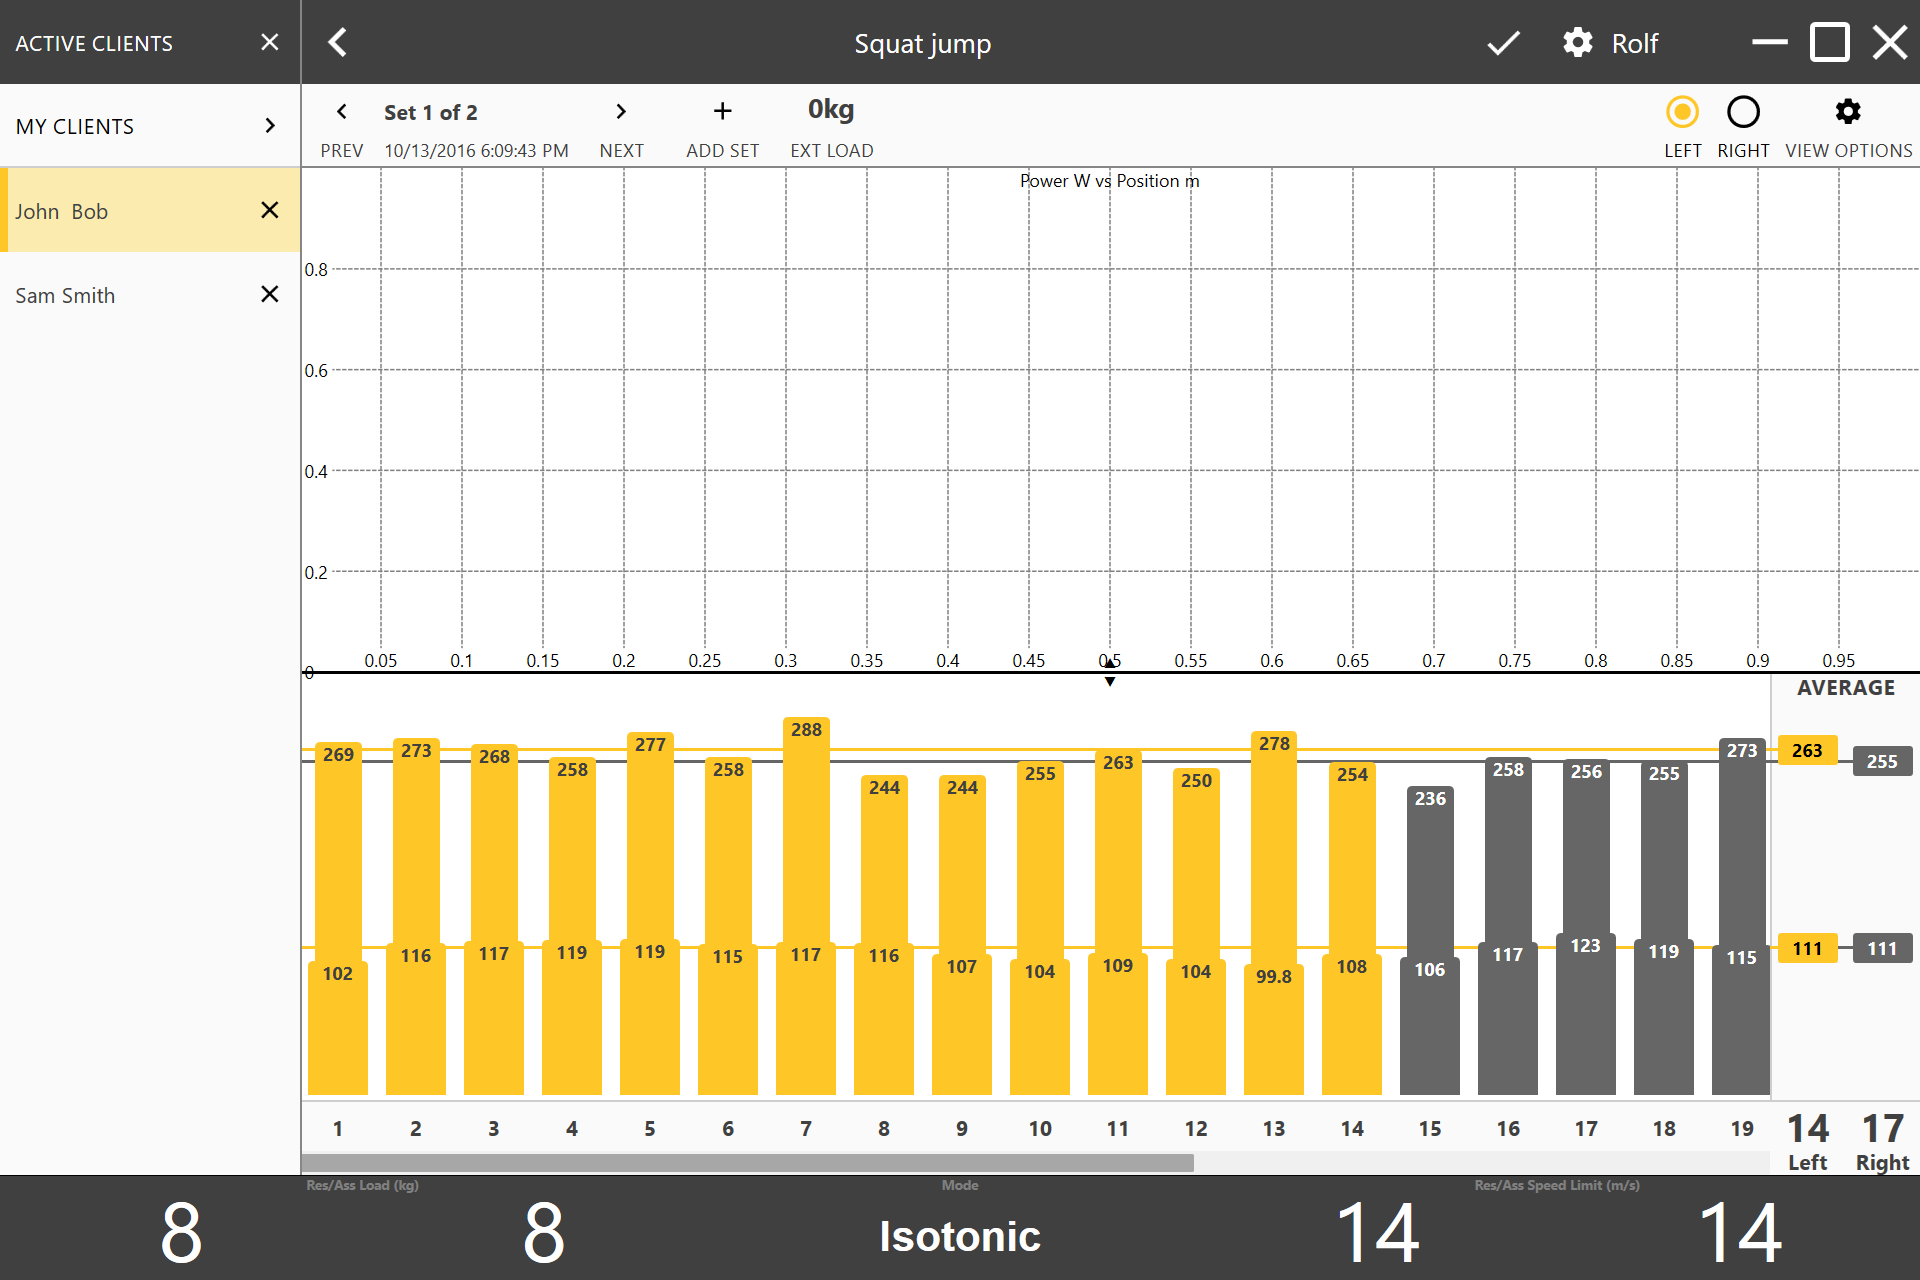Screen dimensions: 1920x1280
Task: Click the Res/Ass Speed Limit (m/s) label
Action: 1557,1185
